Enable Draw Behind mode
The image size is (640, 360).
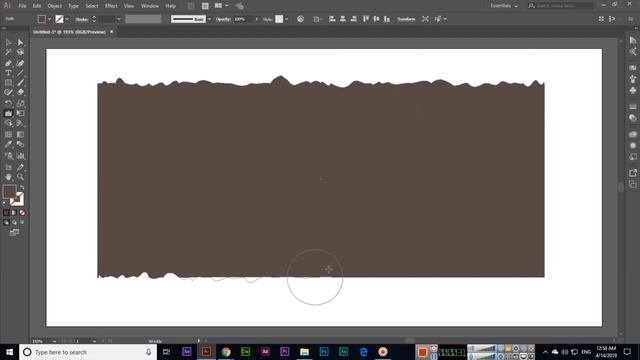coord(14,222)
